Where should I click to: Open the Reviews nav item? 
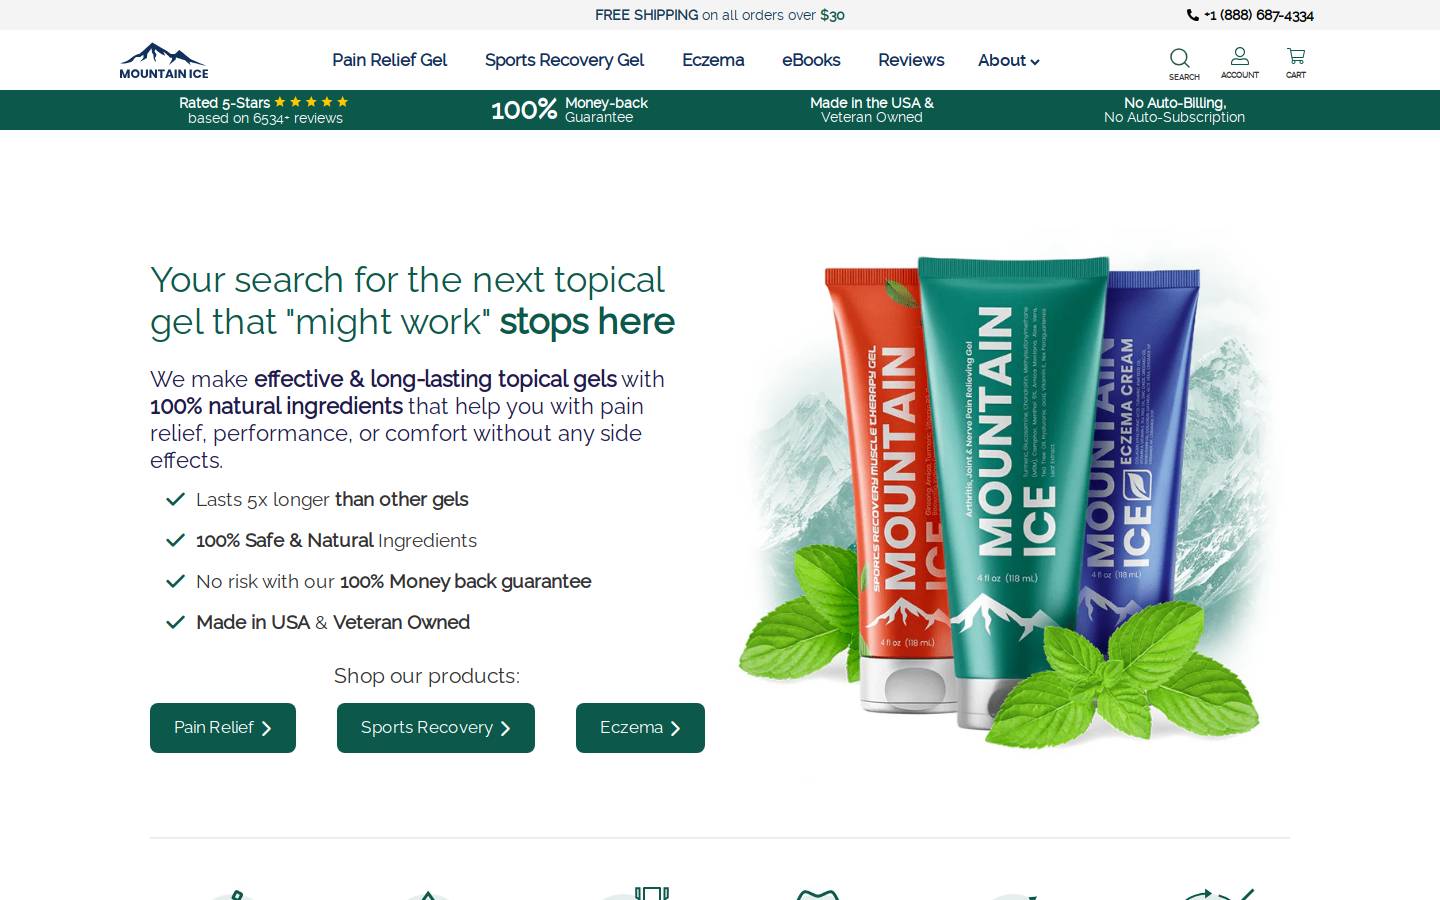coord(911,60)
